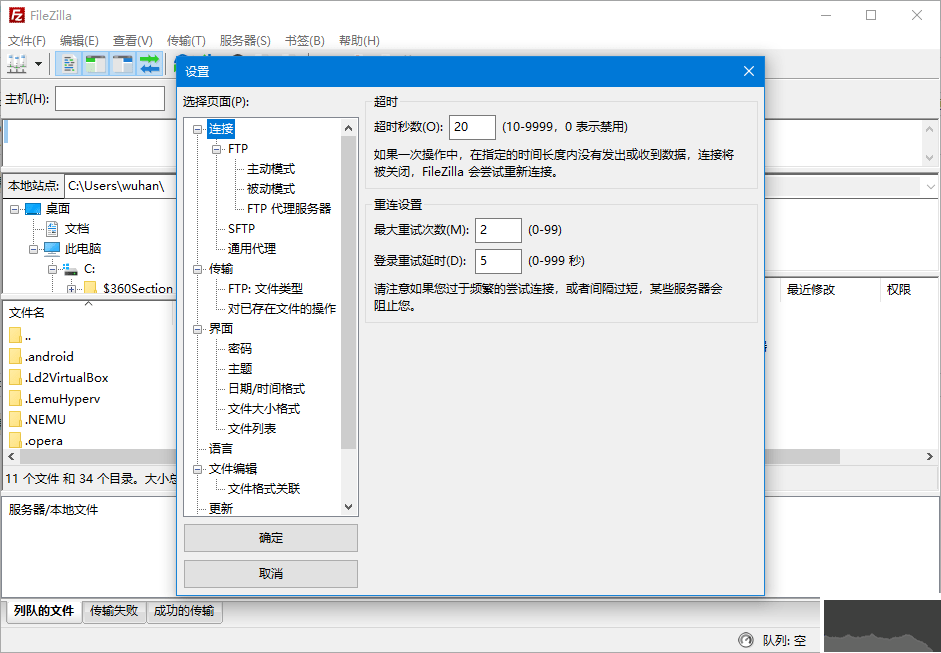
Task: Select 主题 settings page
Action: [239, 369]
